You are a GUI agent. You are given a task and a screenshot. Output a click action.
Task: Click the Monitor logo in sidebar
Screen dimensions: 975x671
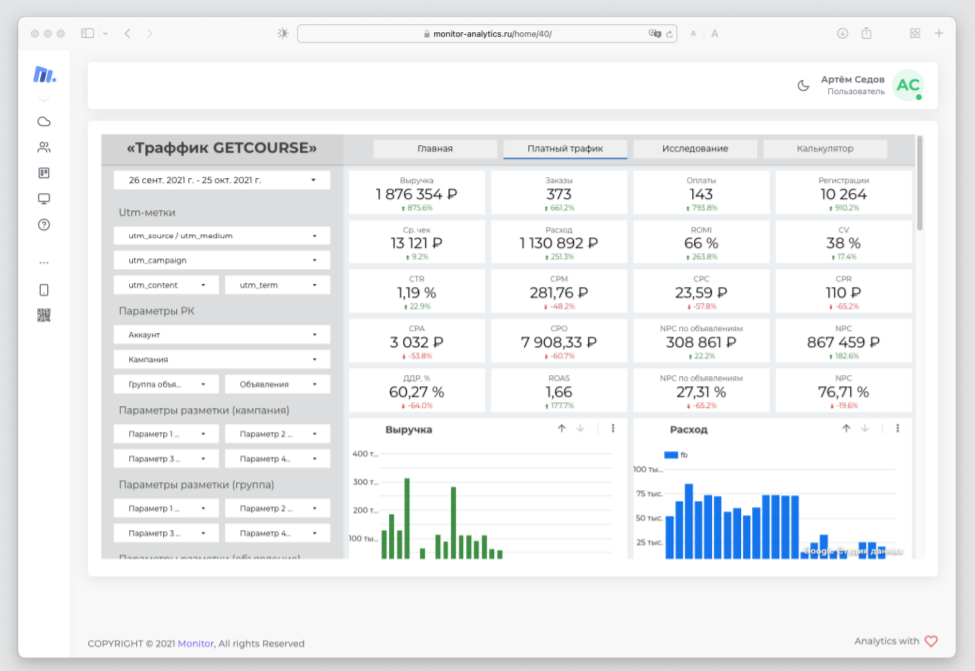click(x=44, y=75)
